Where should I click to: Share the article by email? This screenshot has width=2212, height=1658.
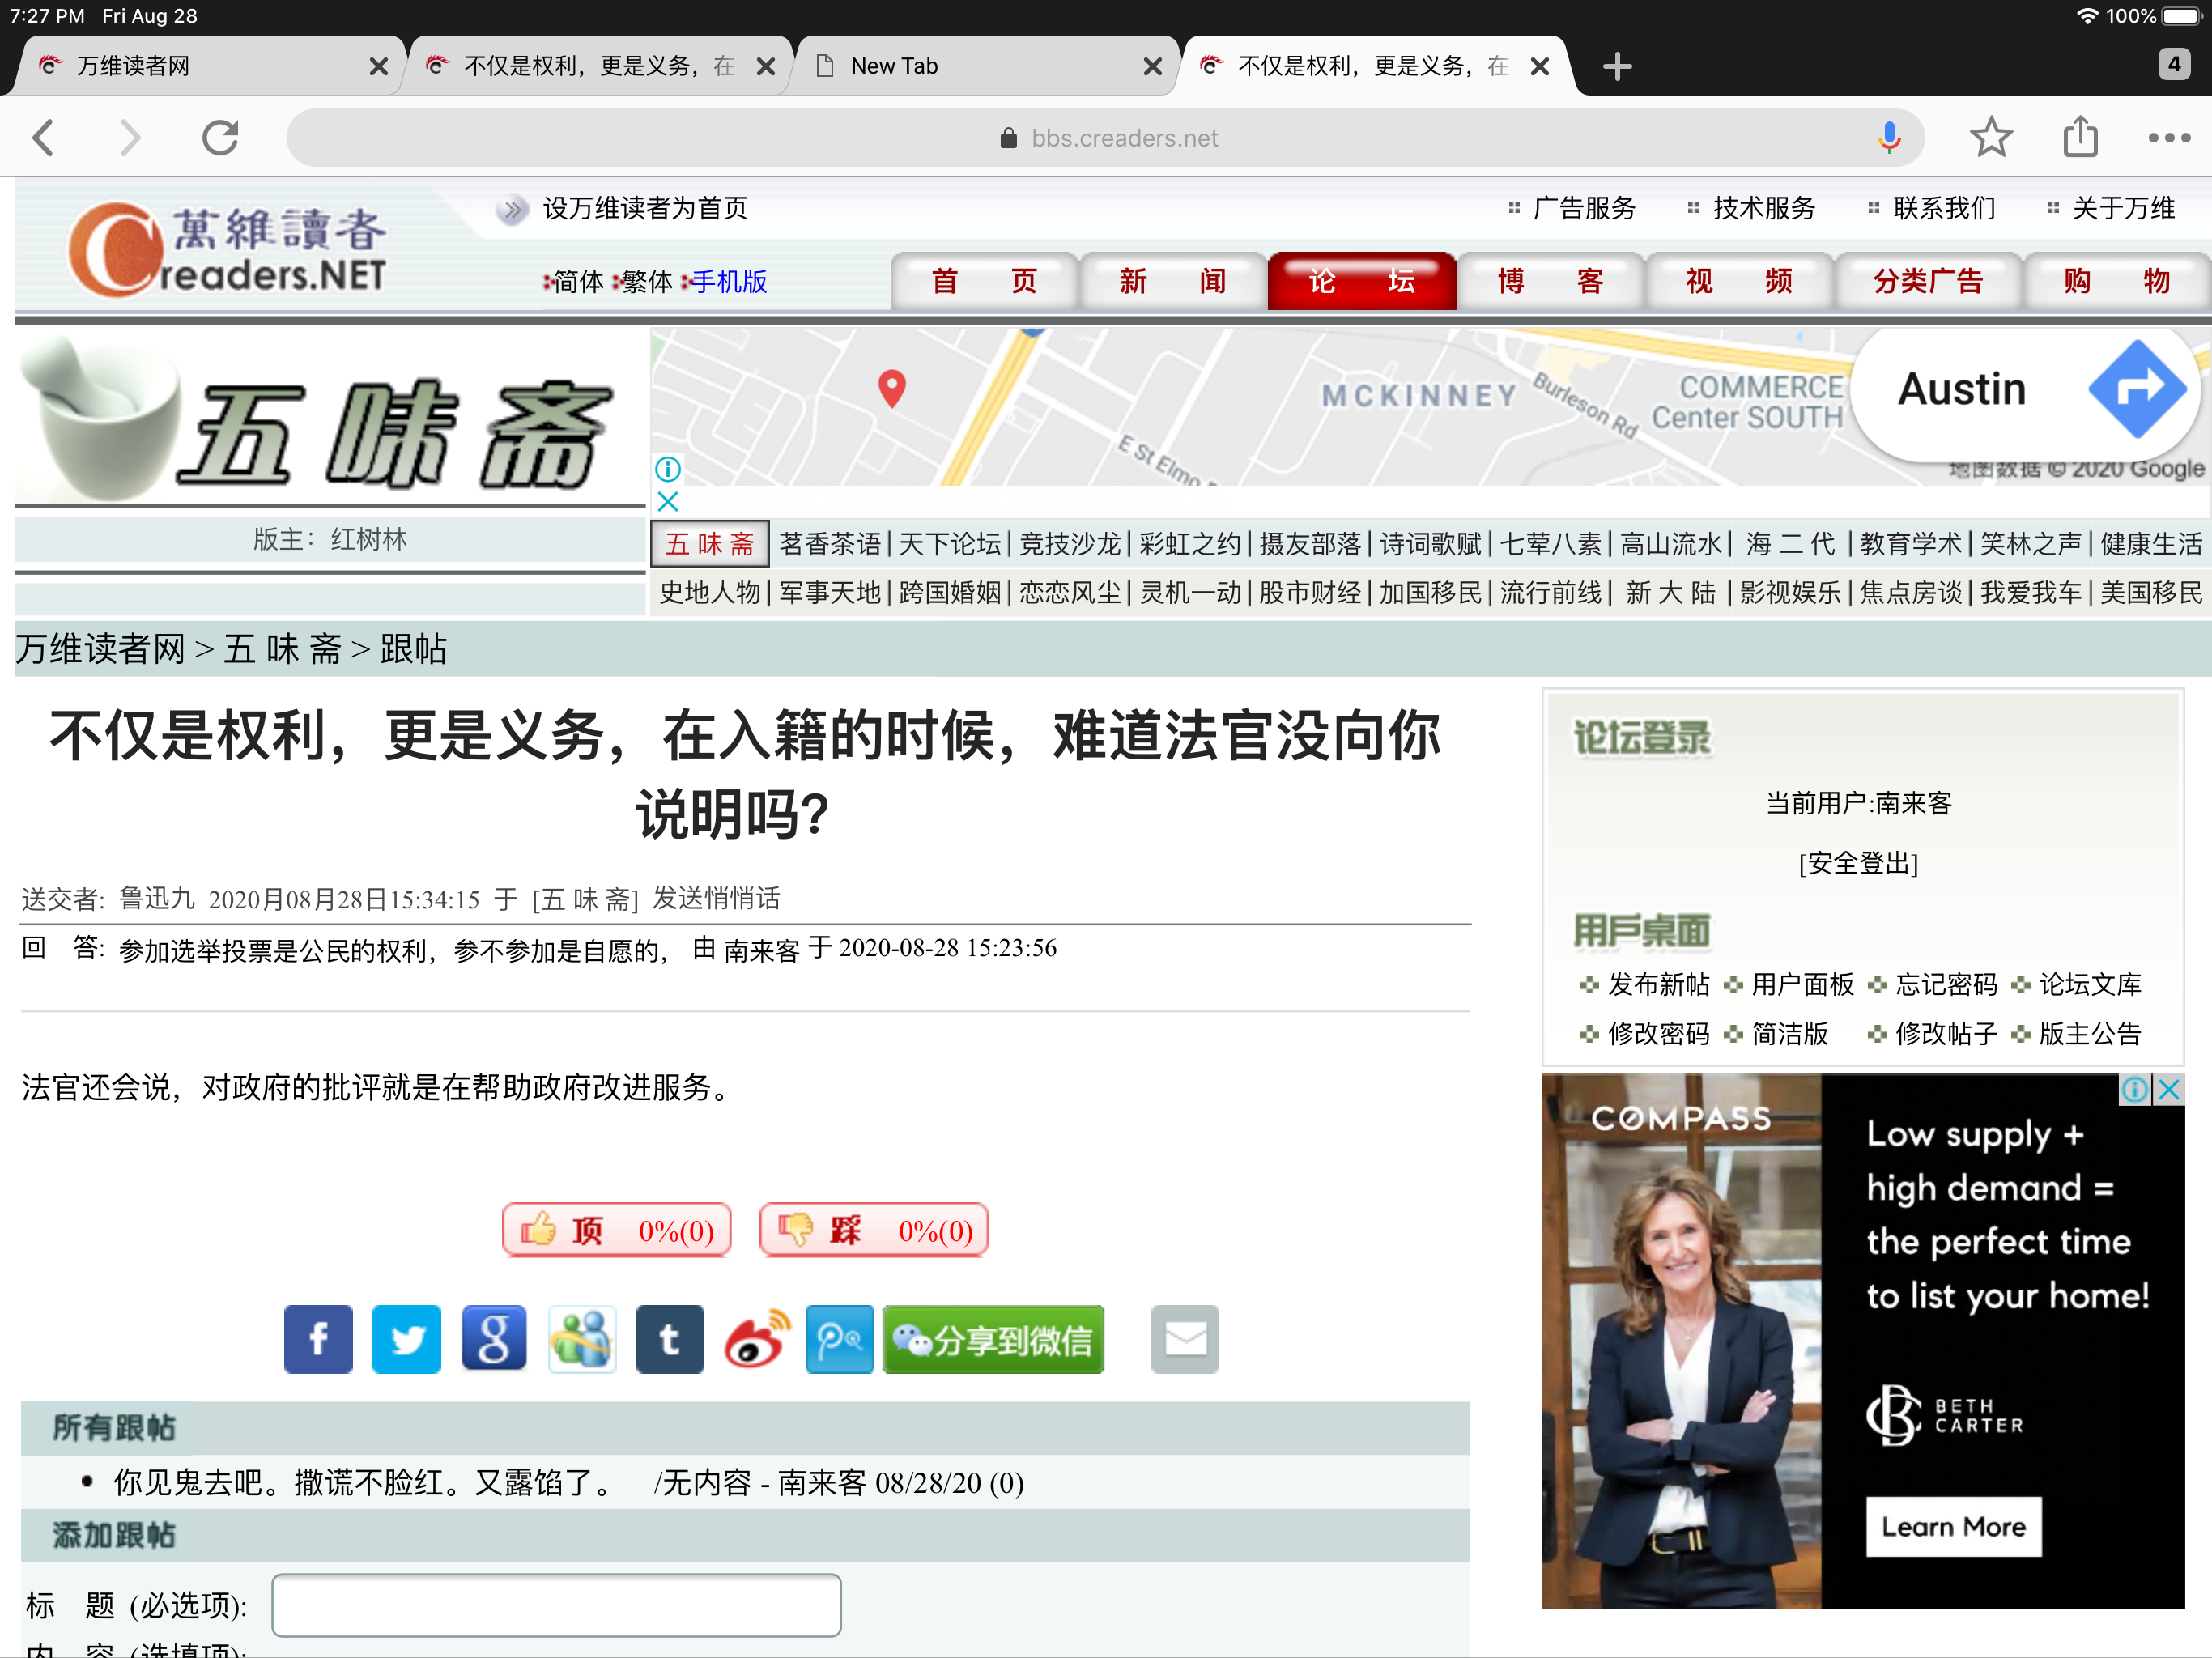[1185, 1339]
